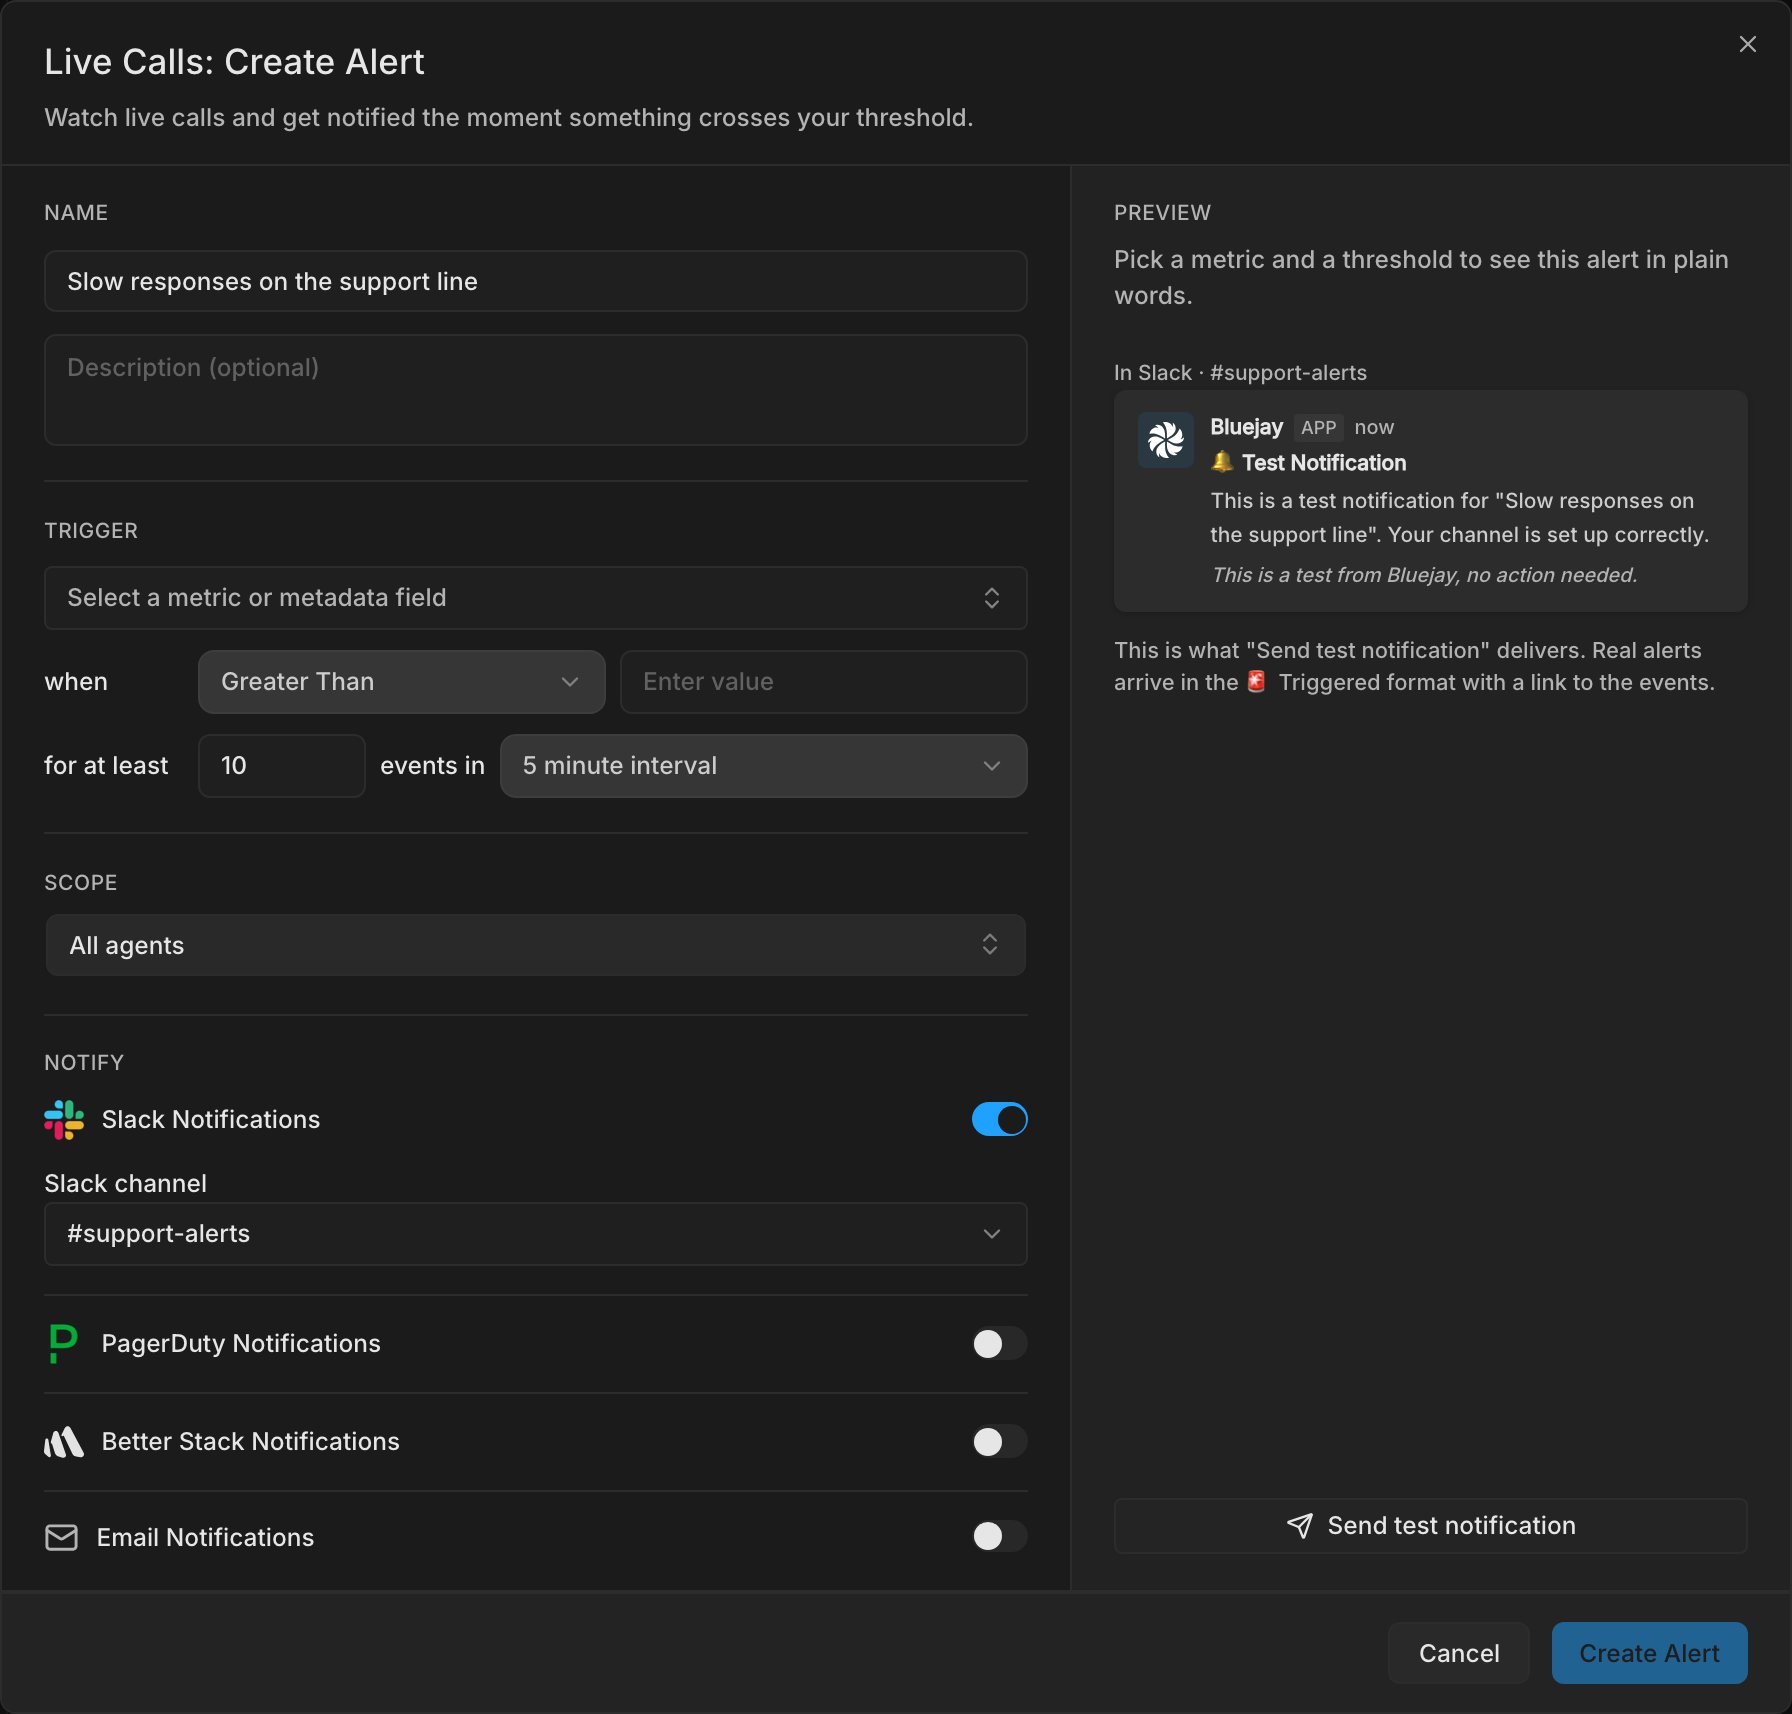Screen dimensions: 1792x1714
Task: Open the 5 minute interval dropdown
Action: 763,766
